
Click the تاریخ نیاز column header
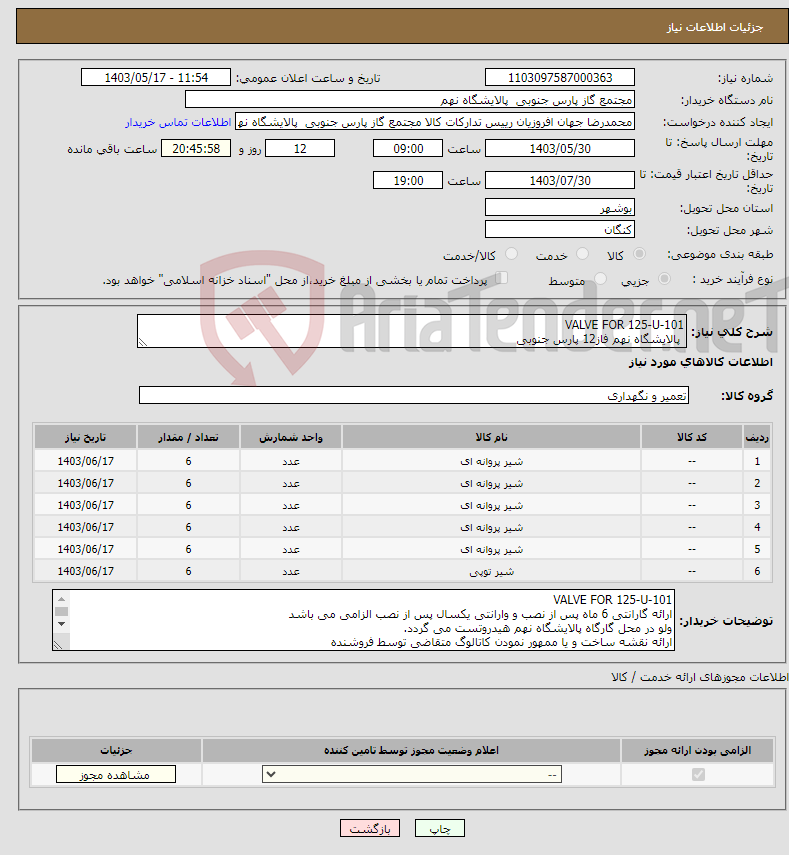(x=86, y=437)
